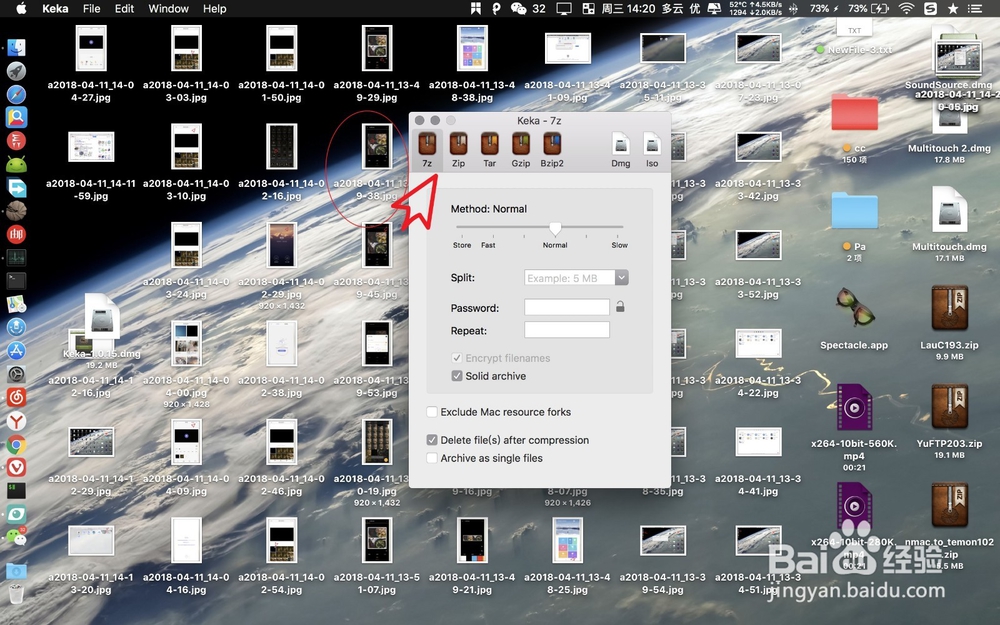Select the Zip archive format icon
The height and width of the screenshot is (625, 1000).
pyautogui.click(x=458, y=144)
